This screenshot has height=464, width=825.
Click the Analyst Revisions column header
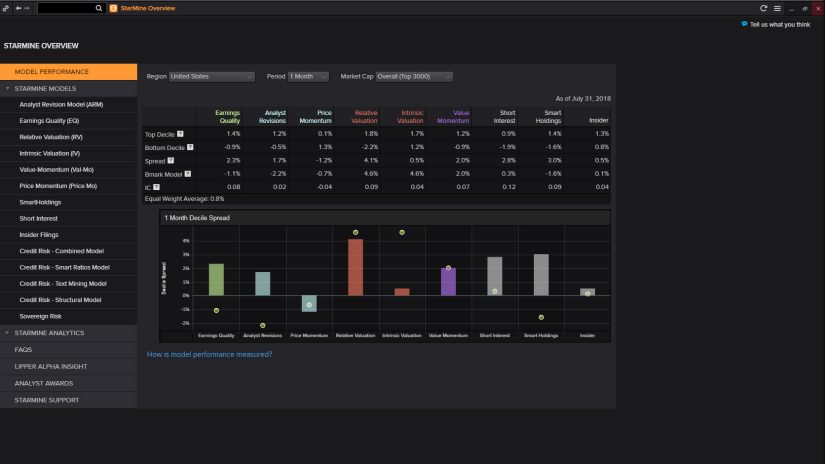272,117
